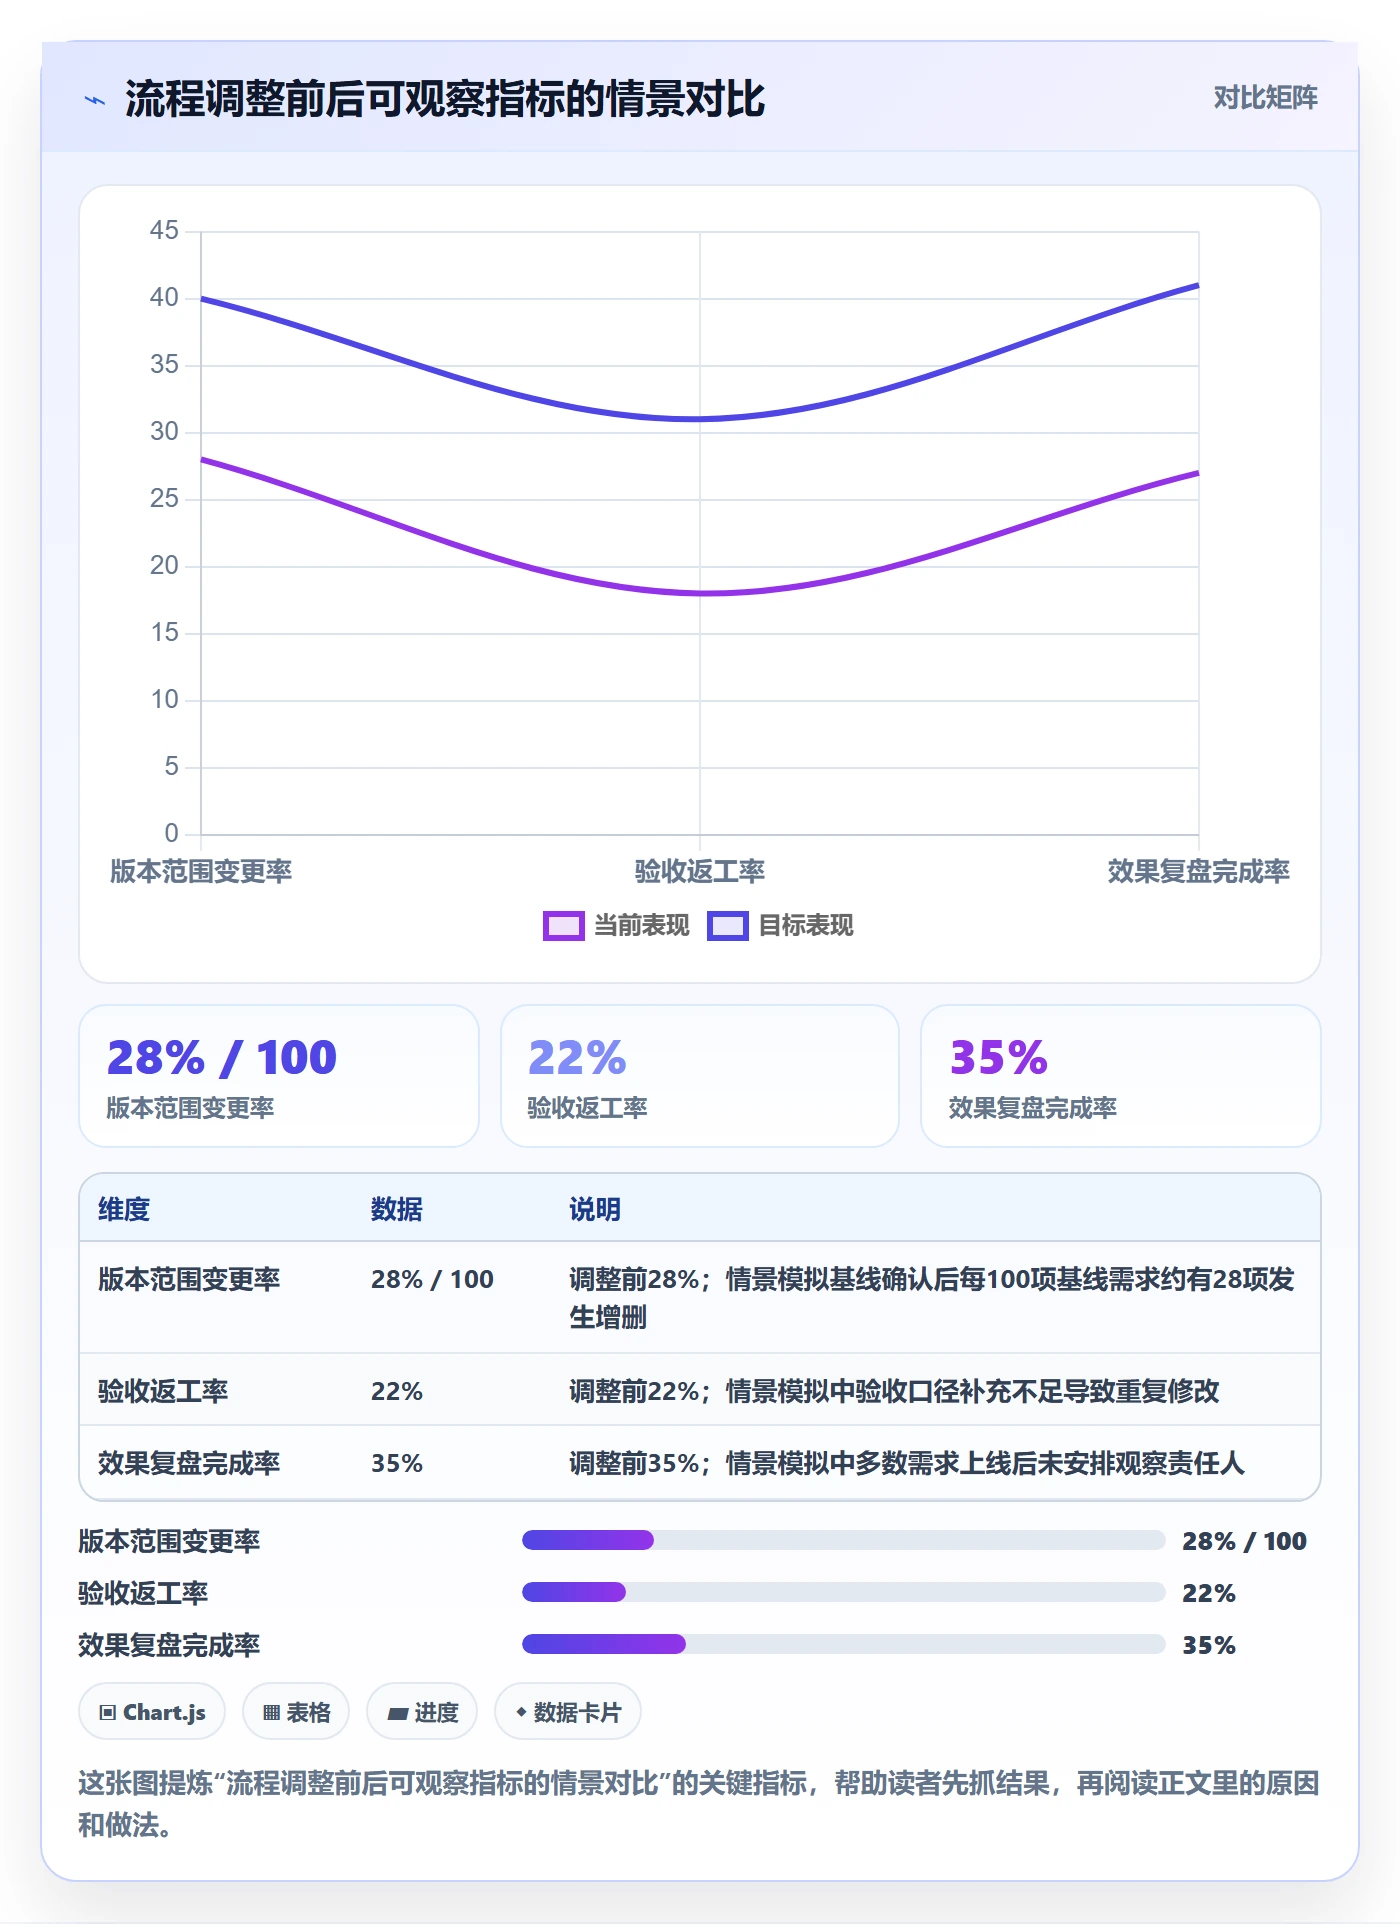The image size is (1400, 1924).
Task: Click the 效果复盘完成率 label beside its progress bar
Action: [x=169, y=1645]
